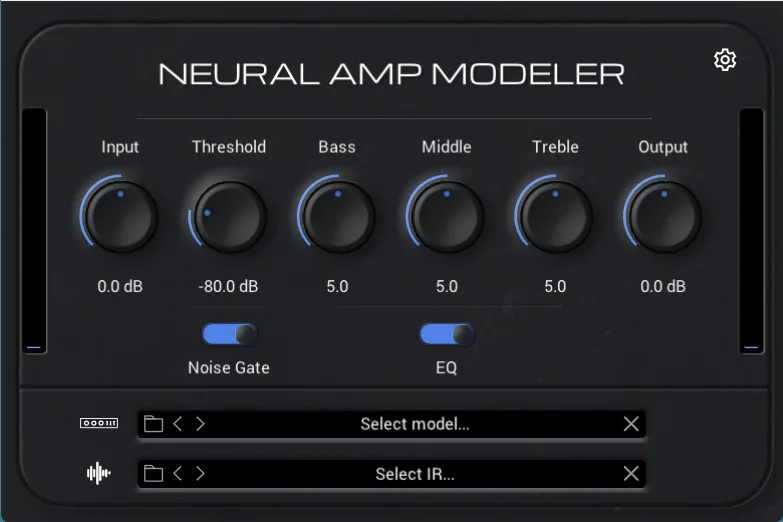Open folder to browse for IR file
Screen dimensions: 783x522
pyautogui.click(x=153, y=473)
